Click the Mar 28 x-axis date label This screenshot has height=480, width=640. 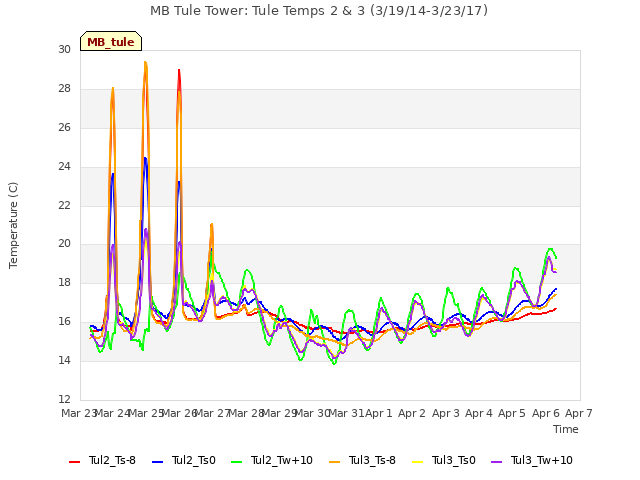click(246, 413)
